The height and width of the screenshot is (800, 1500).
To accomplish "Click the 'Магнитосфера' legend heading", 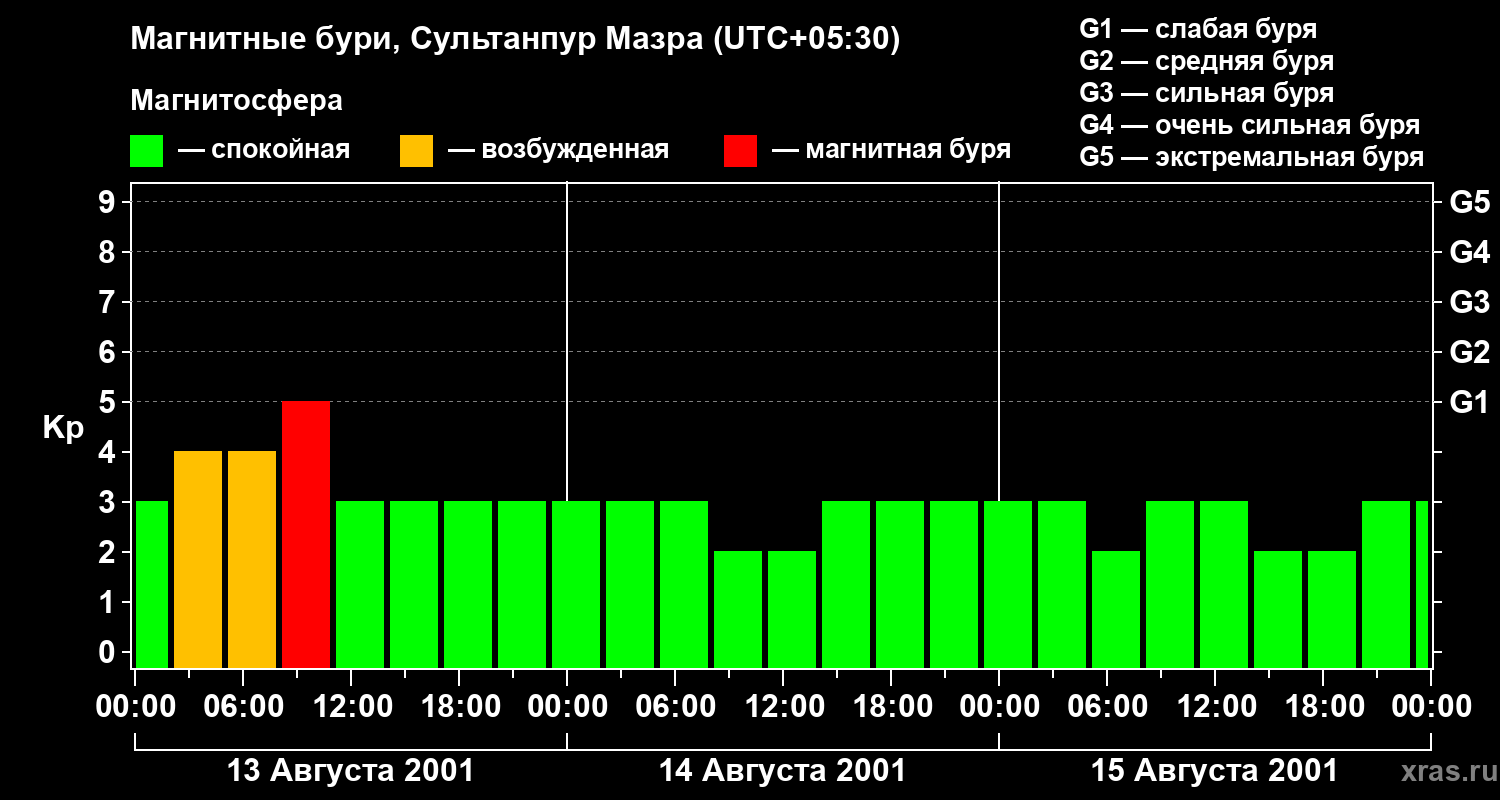I will point(237,101).
